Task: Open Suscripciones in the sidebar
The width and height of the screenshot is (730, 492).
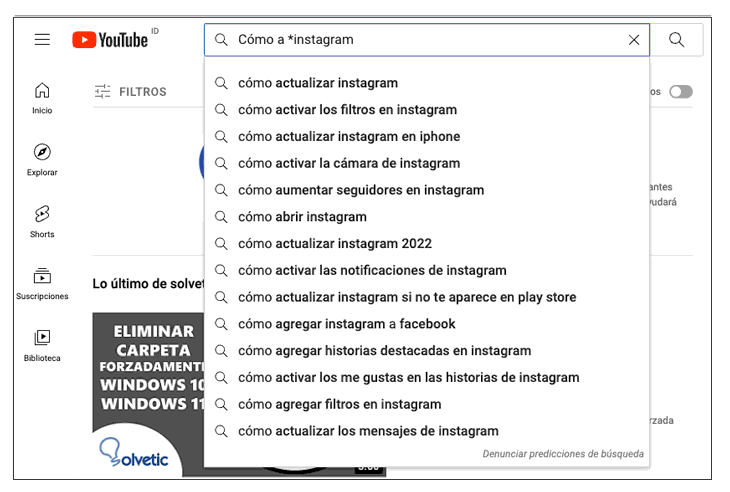Action: click(42, 283)
